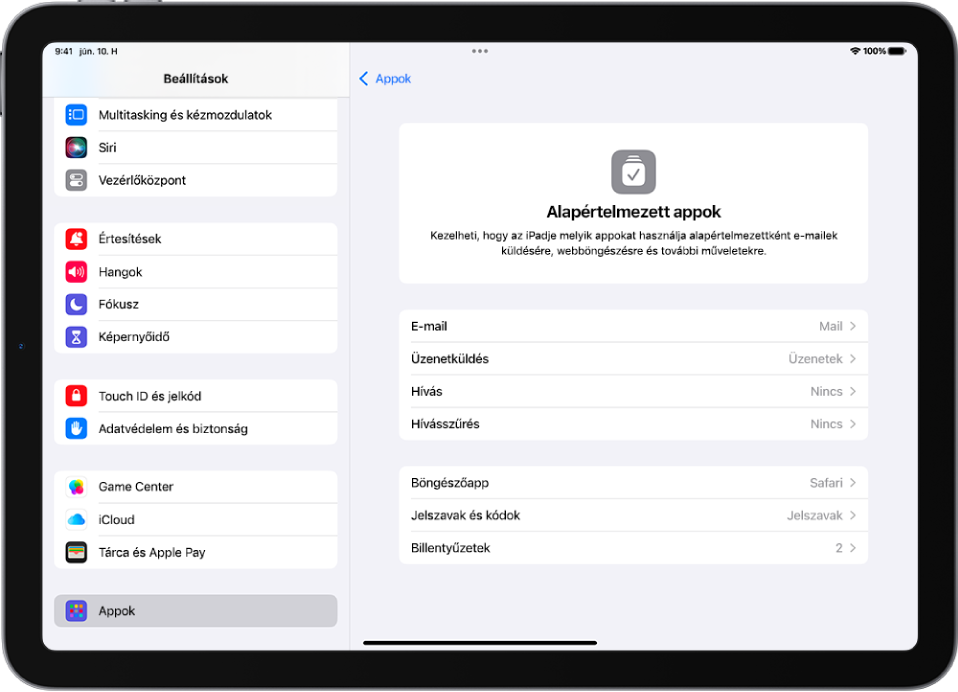Screen dimensions: 958x692
Task: Tap the Alapértelmezett appok heading
Action: tap(634, 212)
